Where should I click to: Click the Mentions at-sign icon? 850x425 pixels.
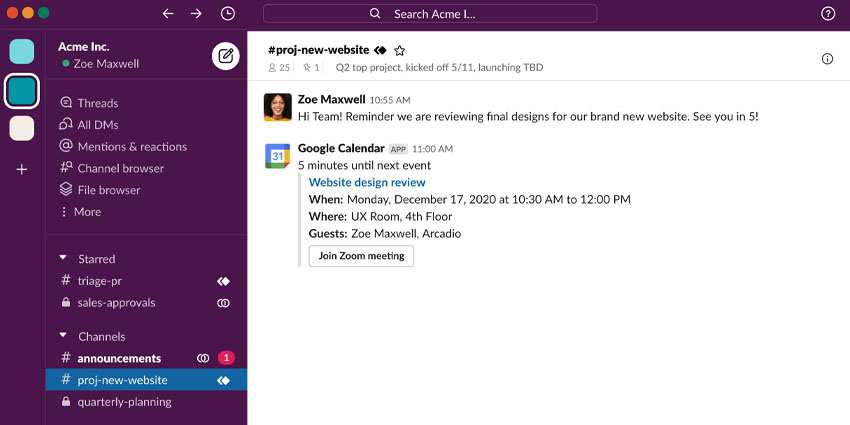click(66, 146)
